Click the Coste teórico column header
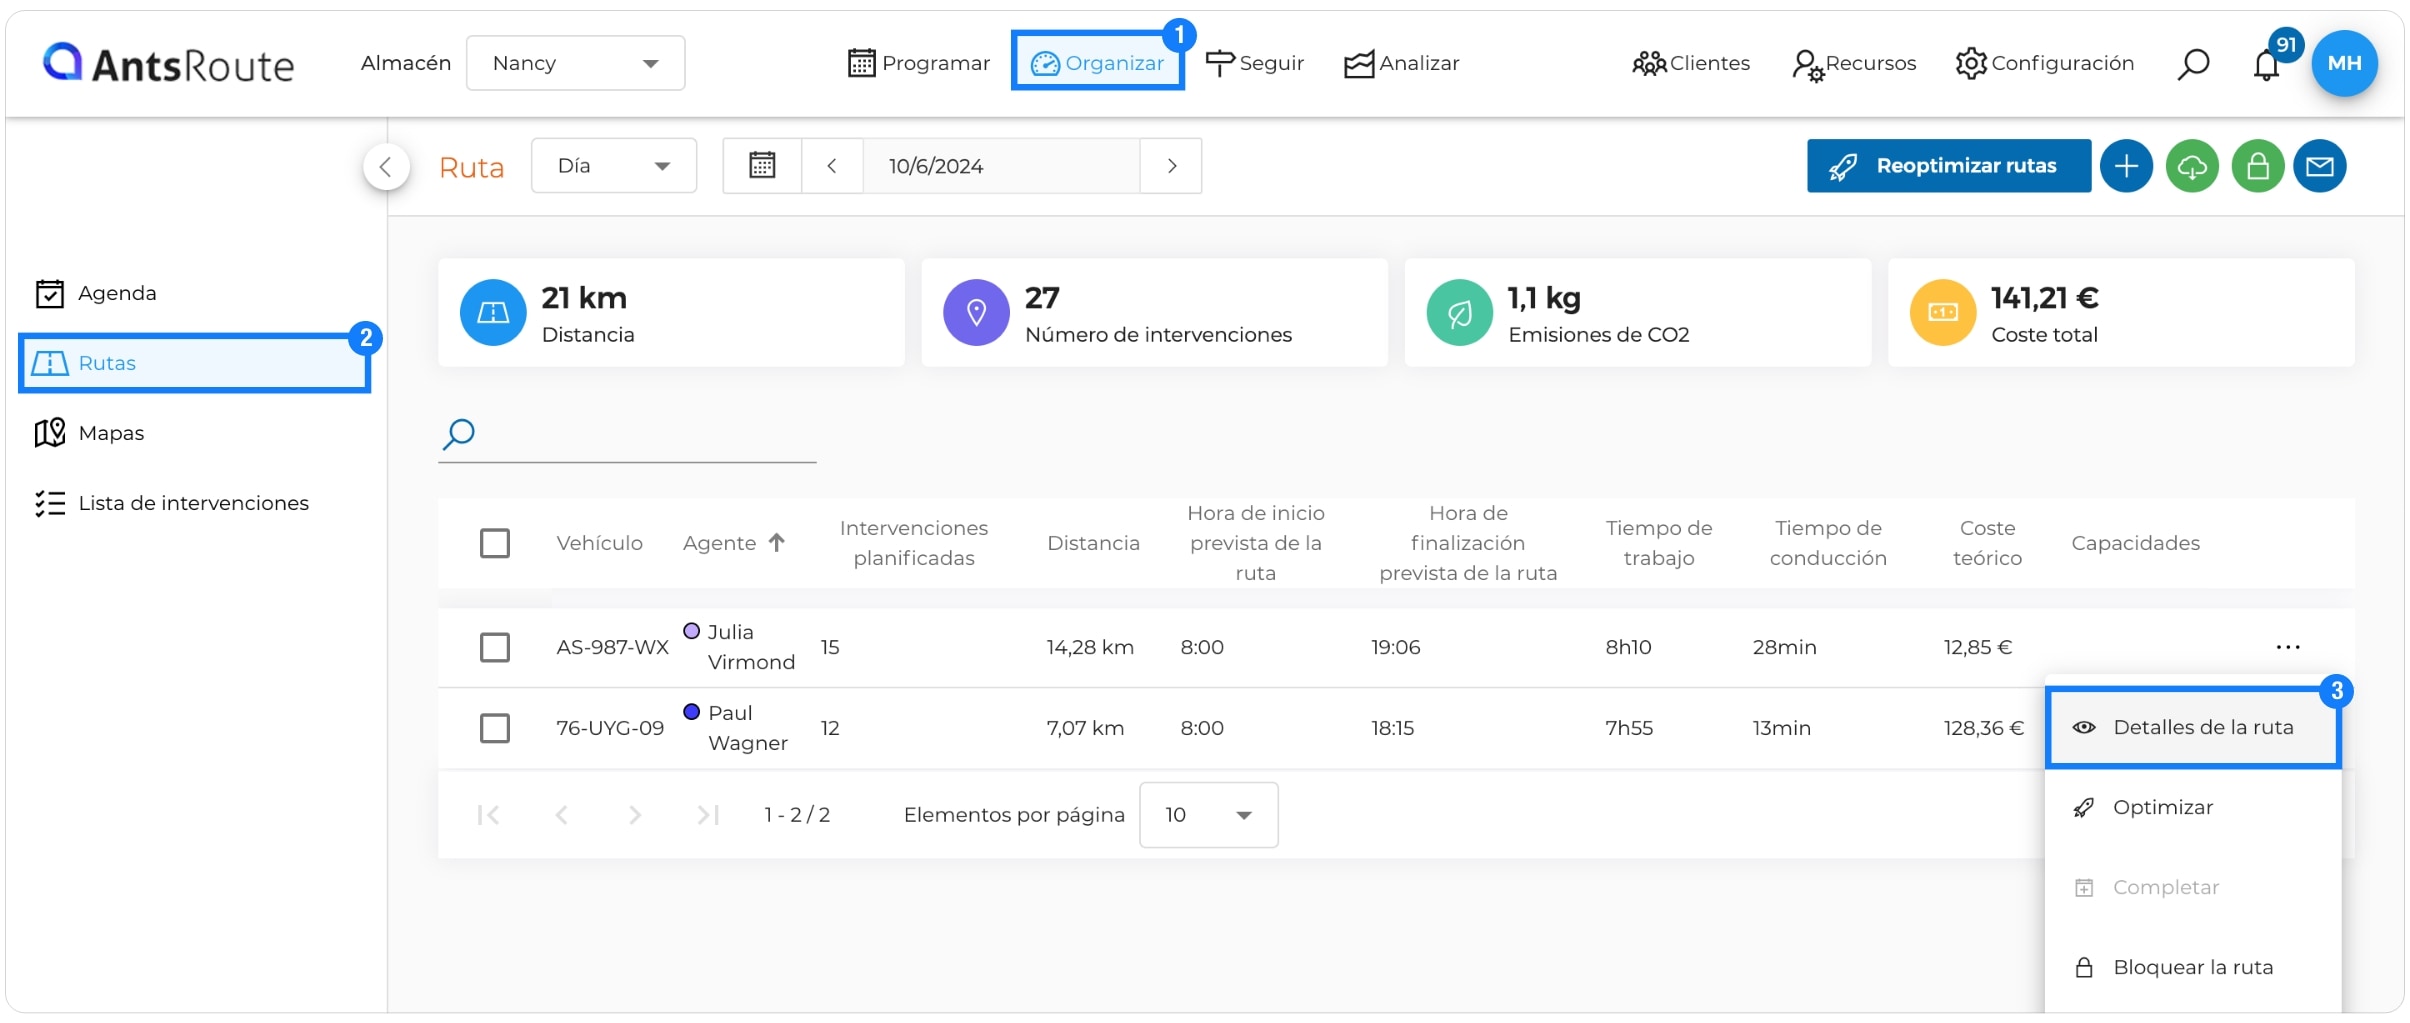Image resolution: width=2410 pixels, height=1023 pixels. click(1987, 543)
